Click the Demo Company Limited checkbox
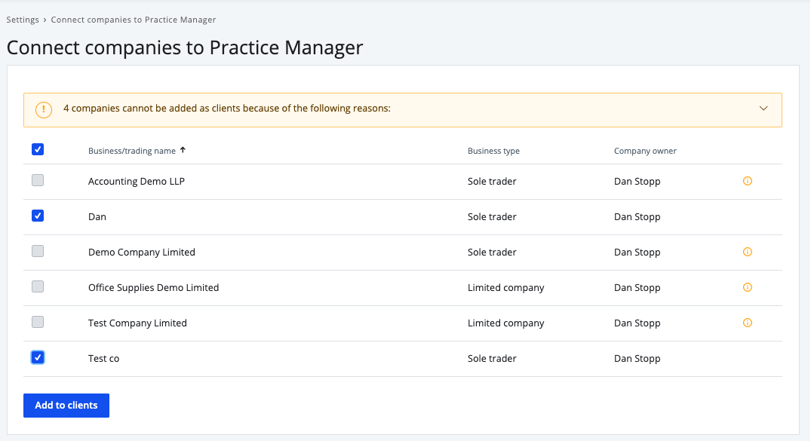Screen dimensions: 810x441 (38, 251)
